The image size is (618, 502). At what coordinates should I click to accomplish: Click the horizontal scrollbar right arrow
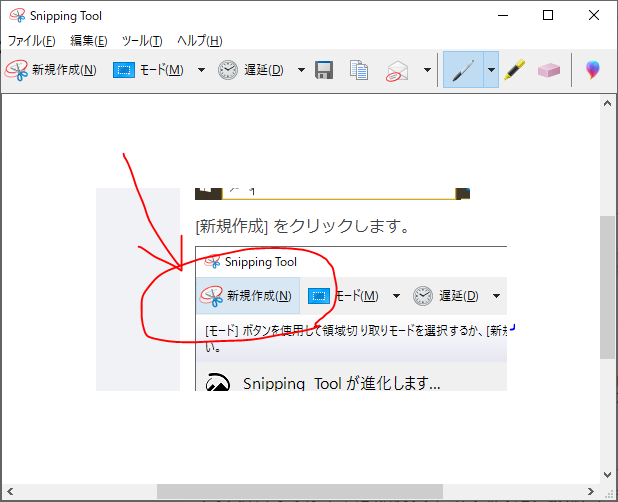tap(590, 491)
